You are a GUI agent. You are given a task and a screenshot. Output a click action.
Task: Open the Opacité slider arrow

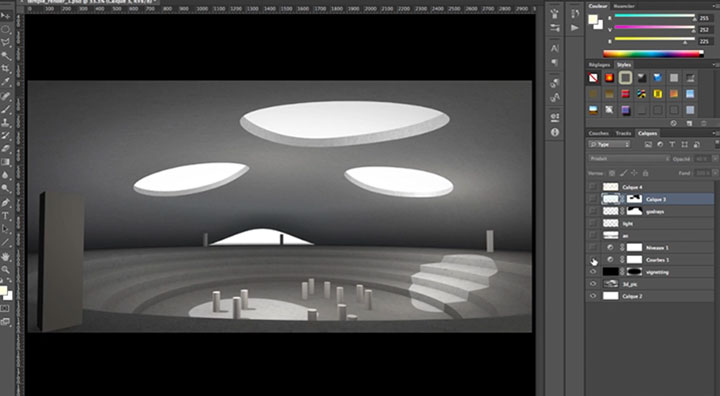tap(715, 158)
